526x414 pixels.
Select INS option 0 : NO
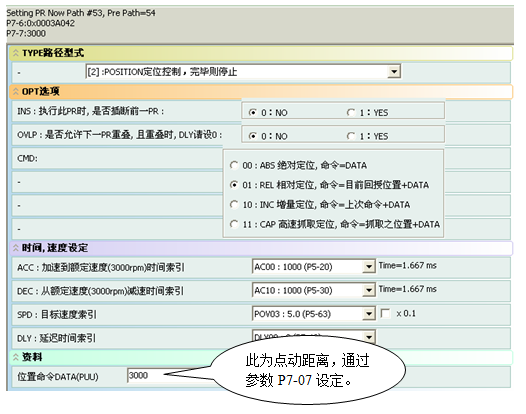point(253,112)
